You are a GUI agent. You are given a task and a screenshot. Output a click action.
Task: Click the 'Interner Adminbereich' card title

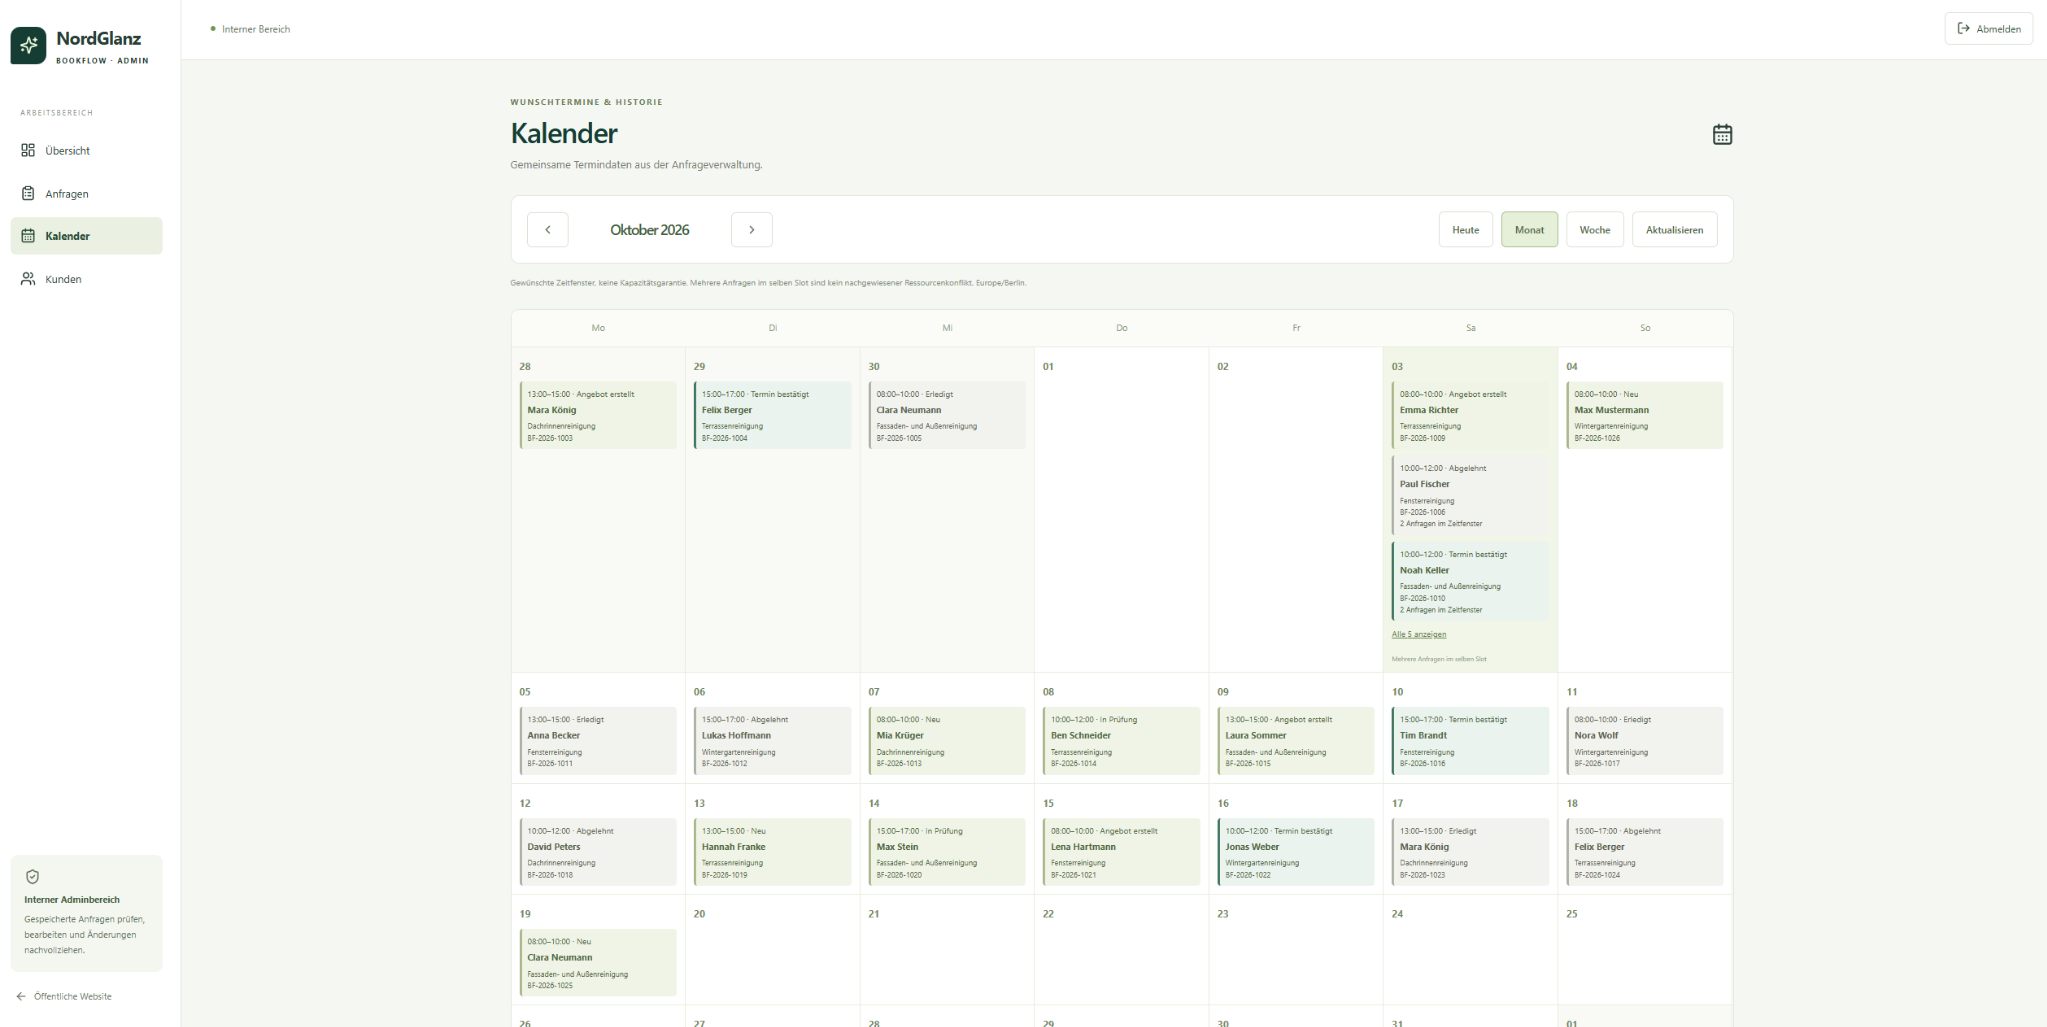coord(72,900)
